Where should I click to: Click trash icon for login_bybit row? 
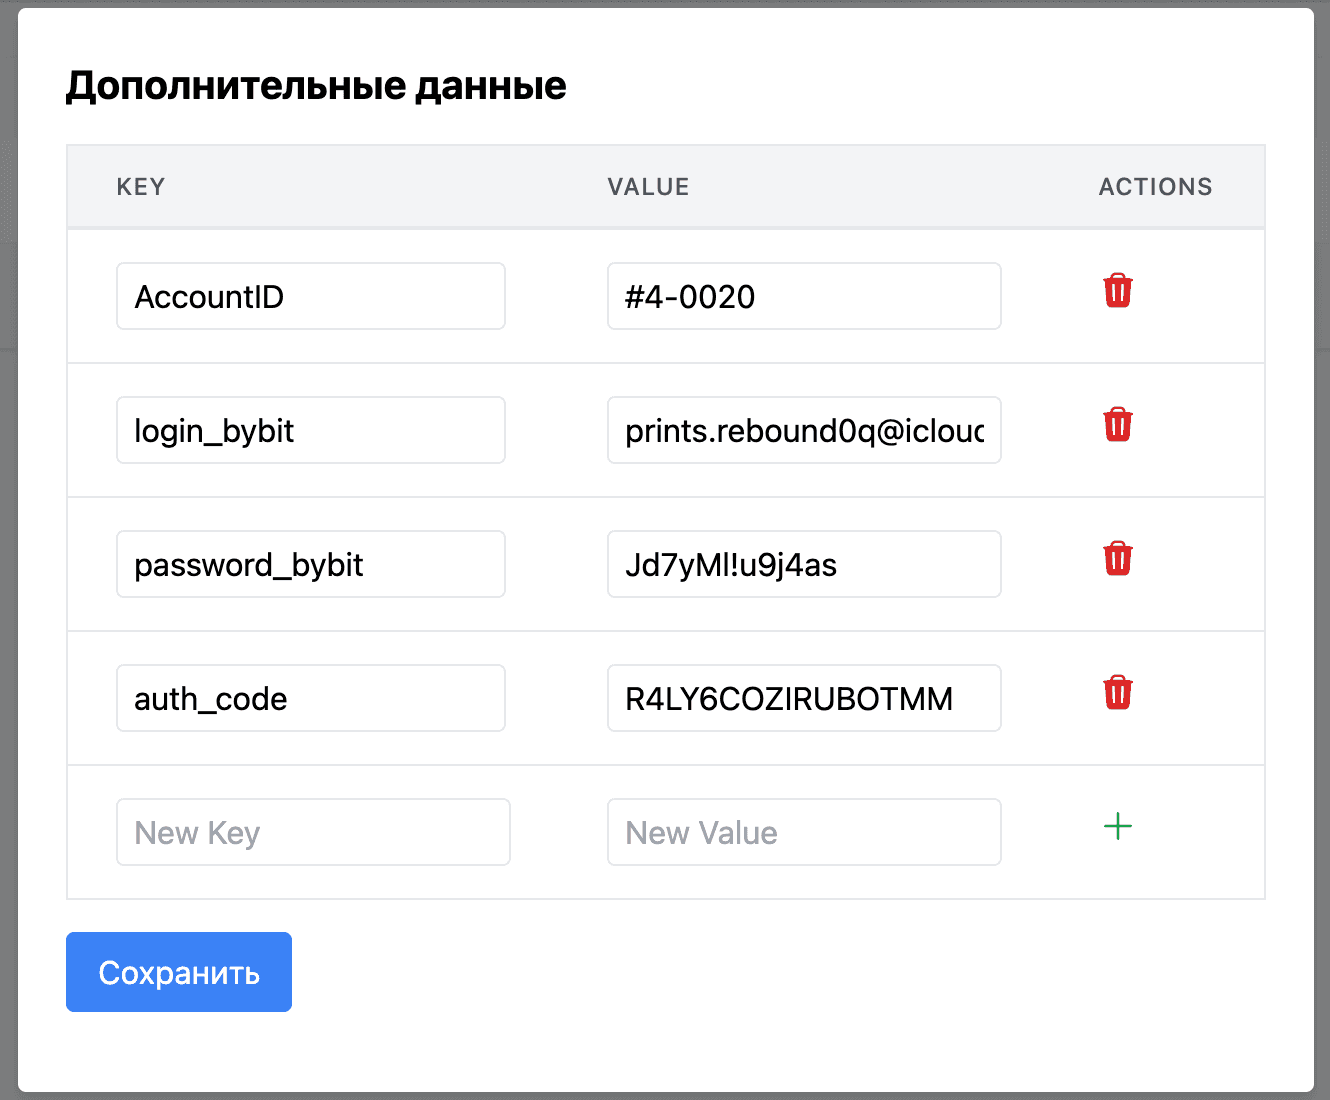point(1117,425)
